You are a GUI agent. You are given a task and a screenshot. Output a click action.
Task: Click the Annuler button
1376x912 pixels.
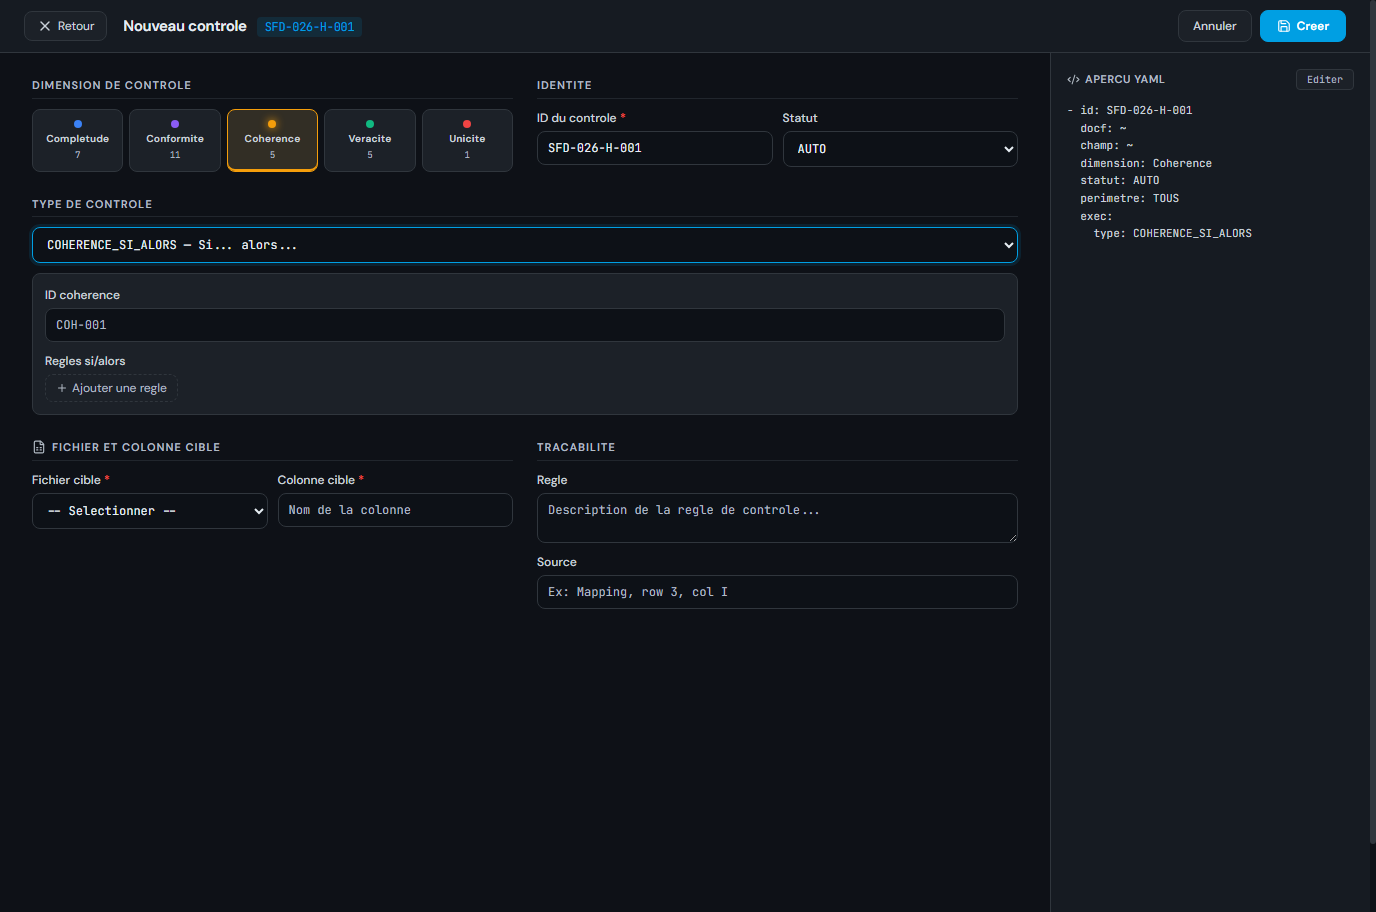coord(1214,26)
